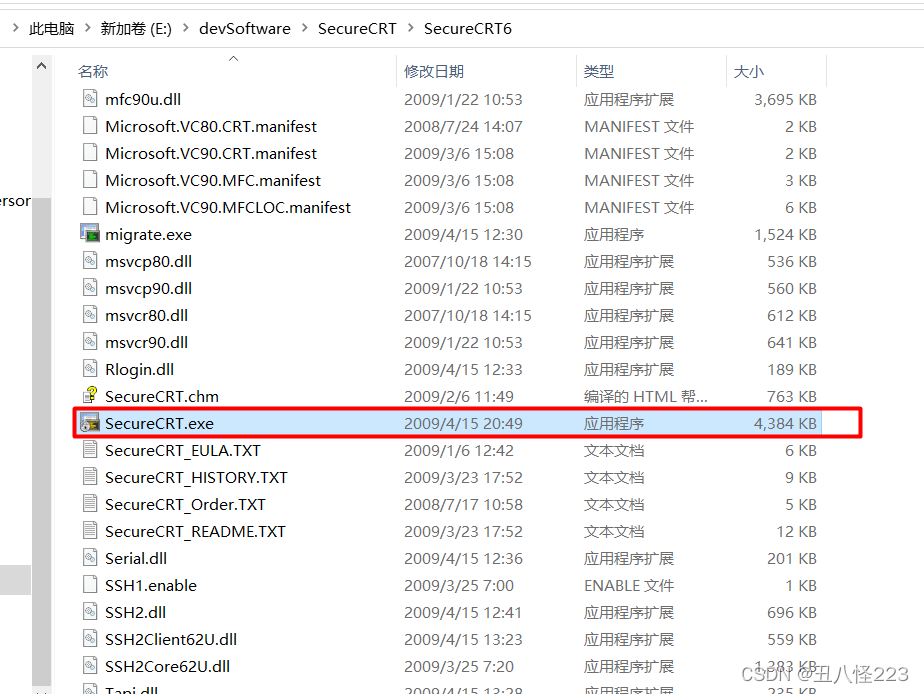
Task: Select the file named Serial.dll
Action: point(136,558)
